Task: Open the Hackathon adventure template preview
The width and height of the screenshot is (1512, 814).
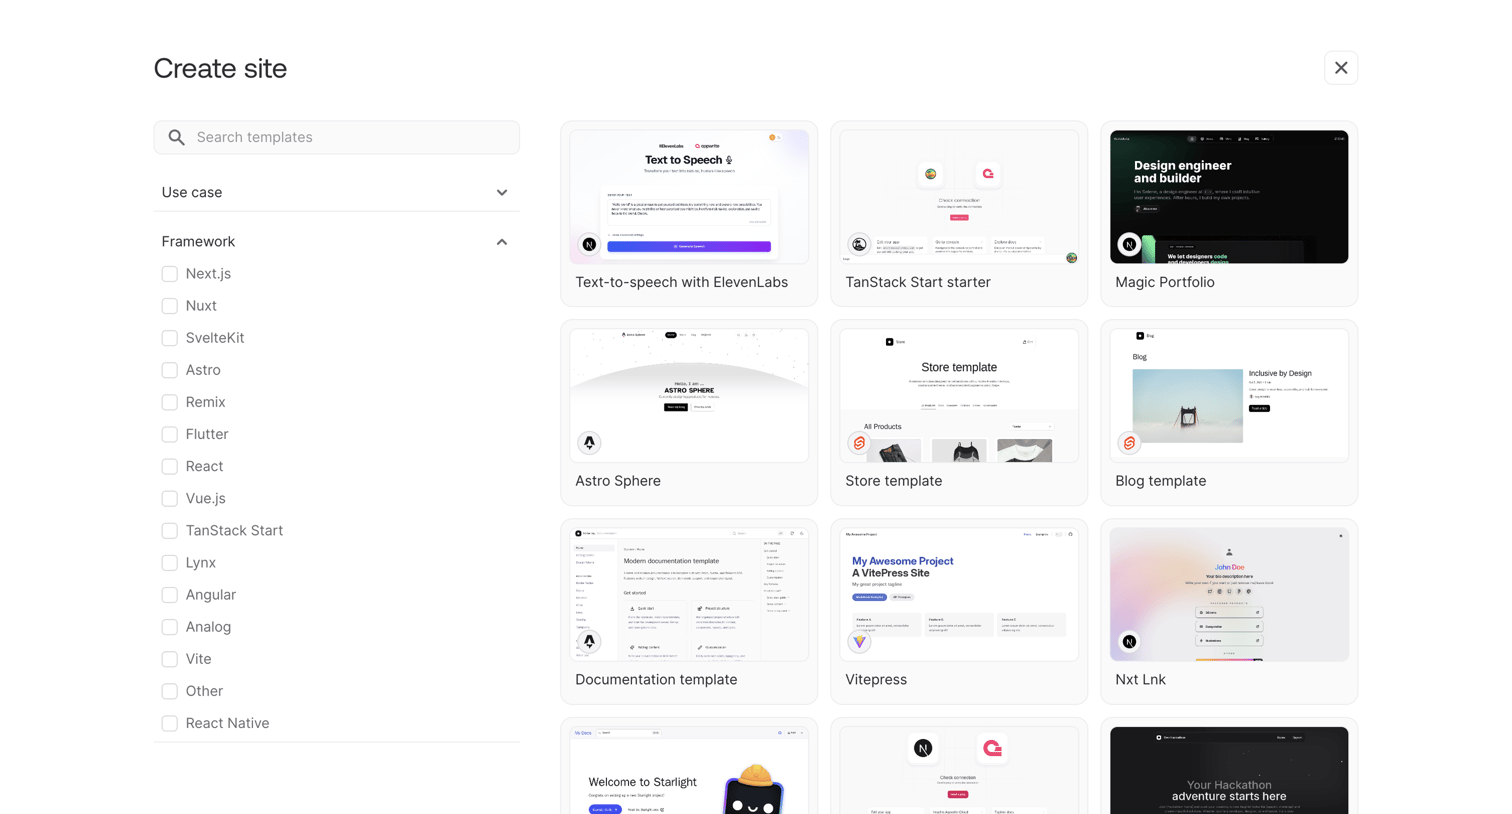Action: click(1229, 770)
